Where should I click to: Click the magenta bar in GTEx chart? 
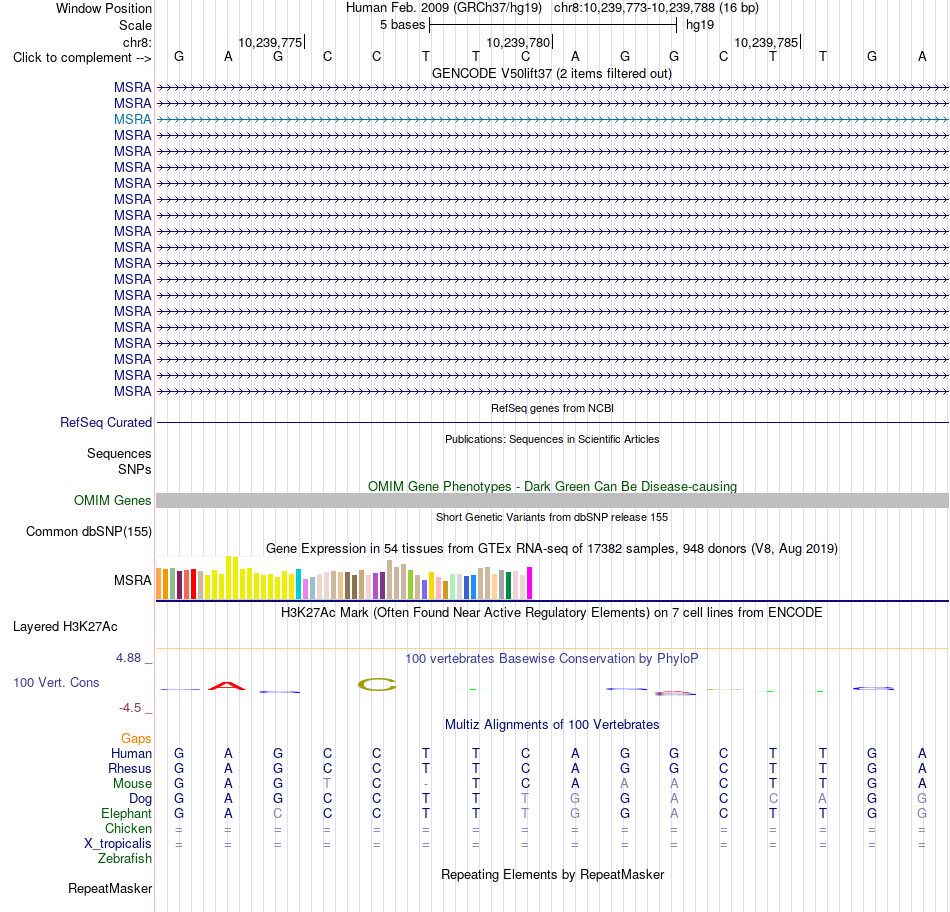tap(530, 583)
